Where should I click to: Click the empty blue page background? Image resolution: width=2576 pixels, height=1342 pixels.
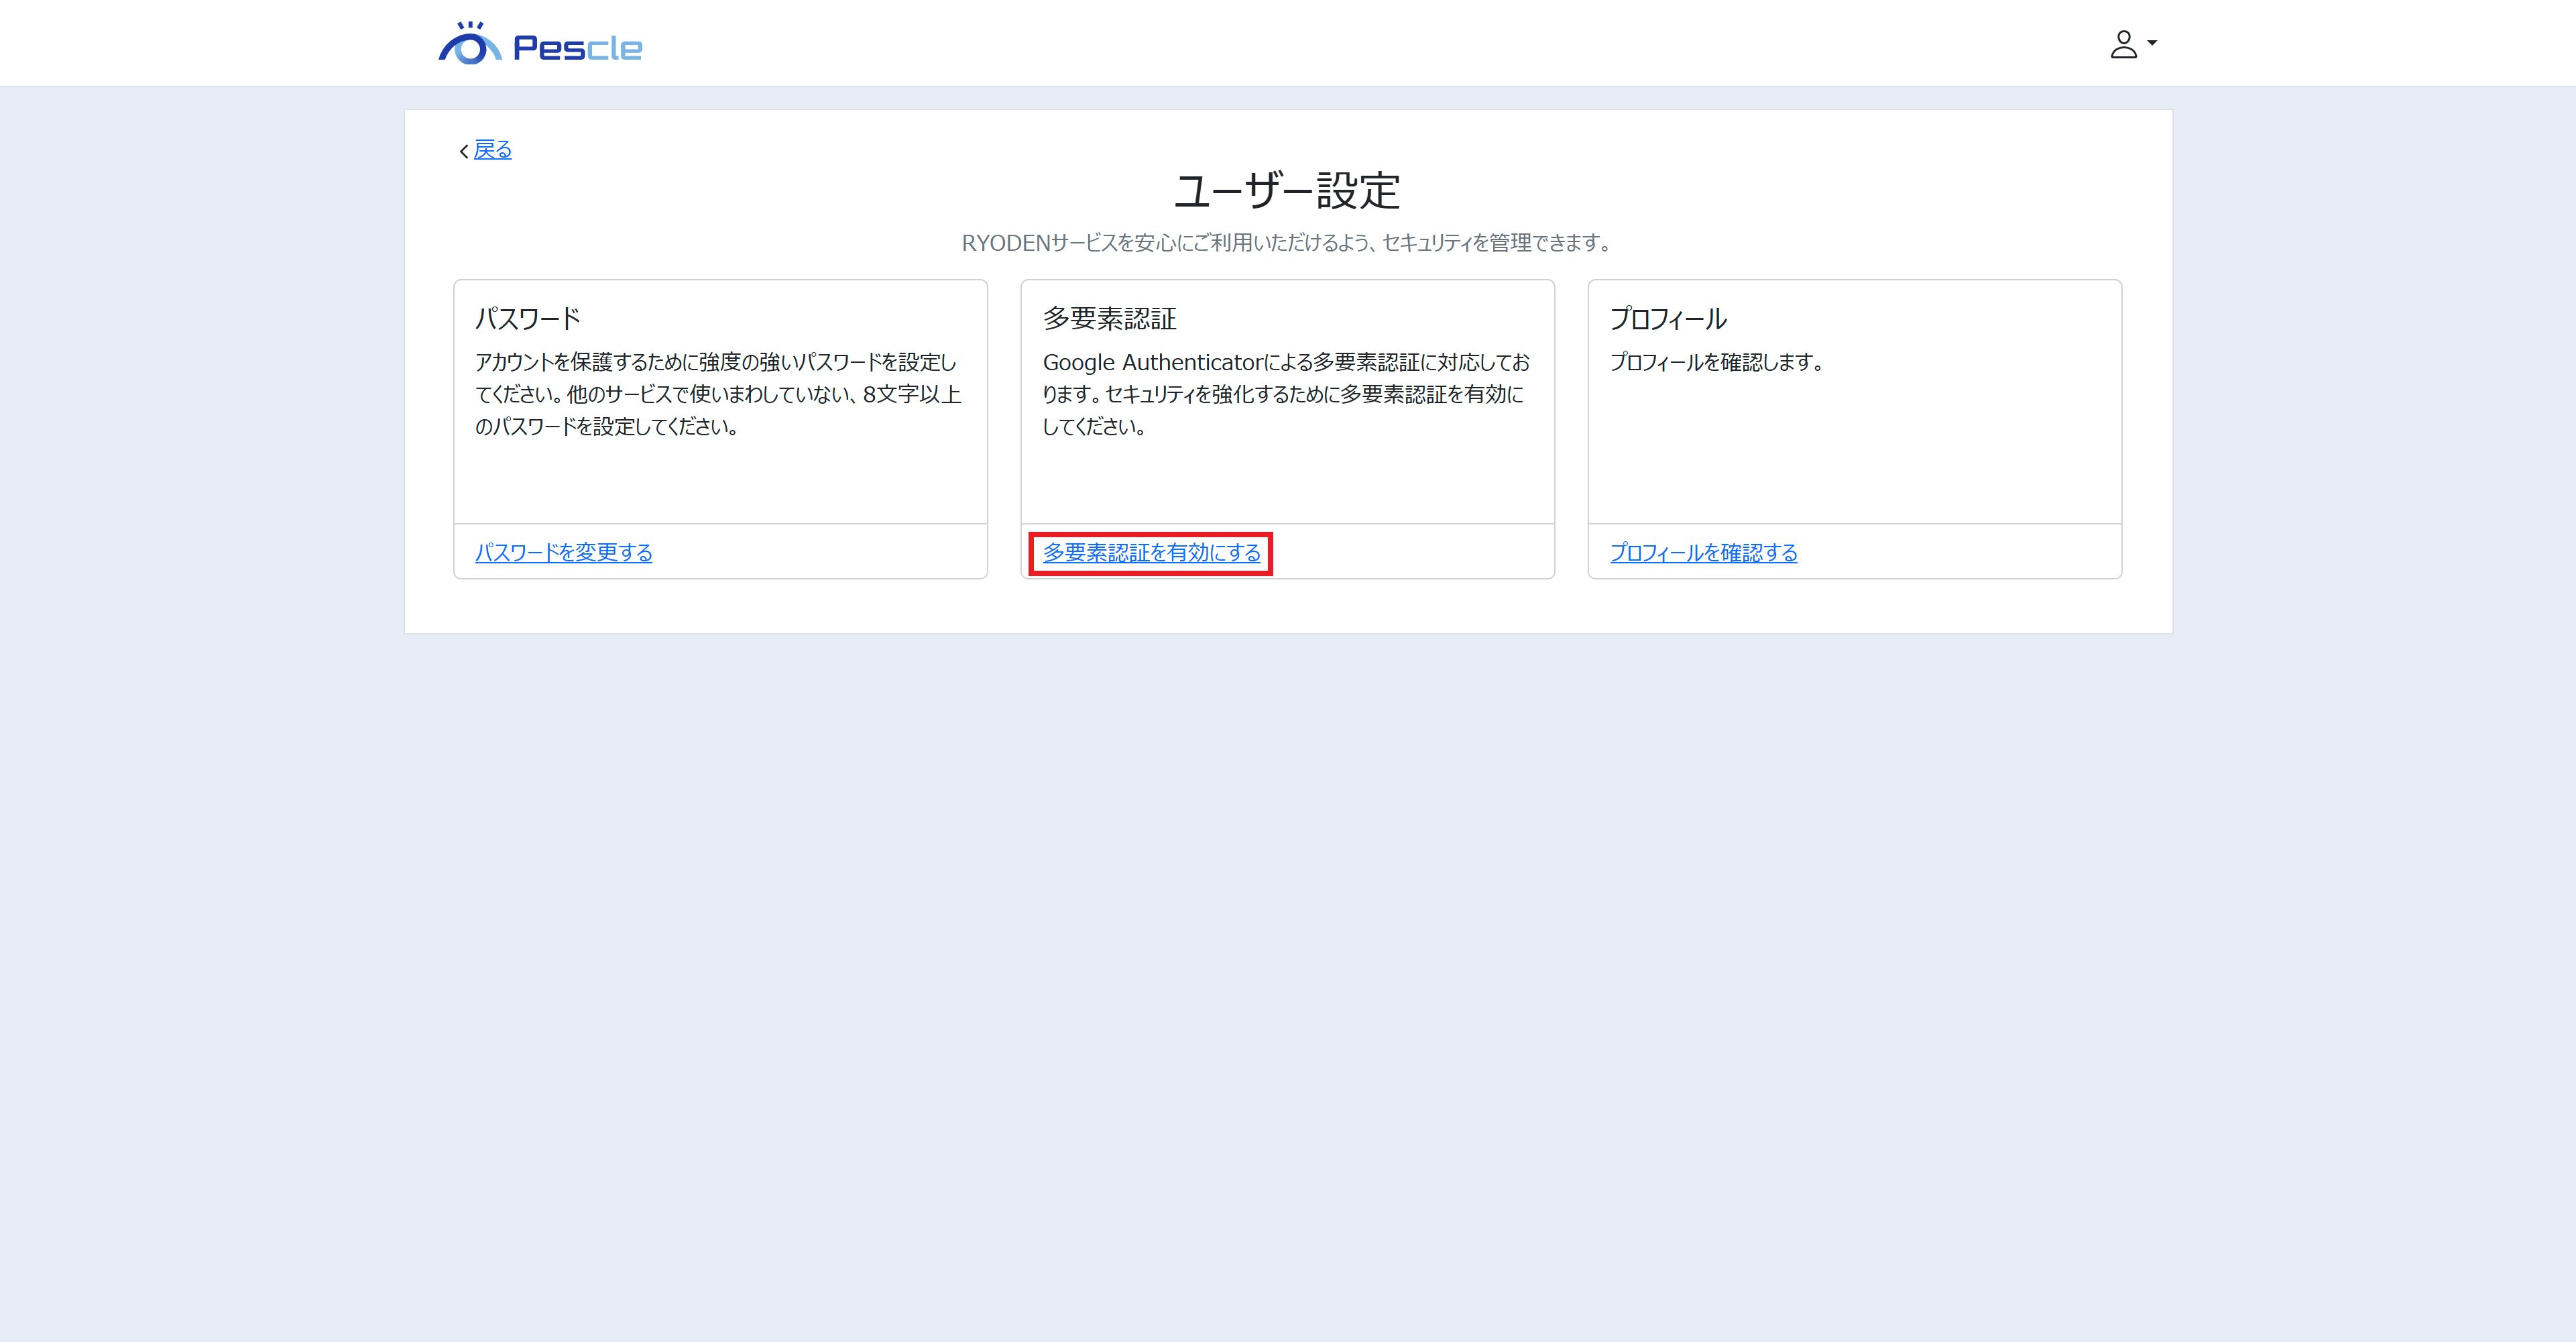[x=1287, y=950]
